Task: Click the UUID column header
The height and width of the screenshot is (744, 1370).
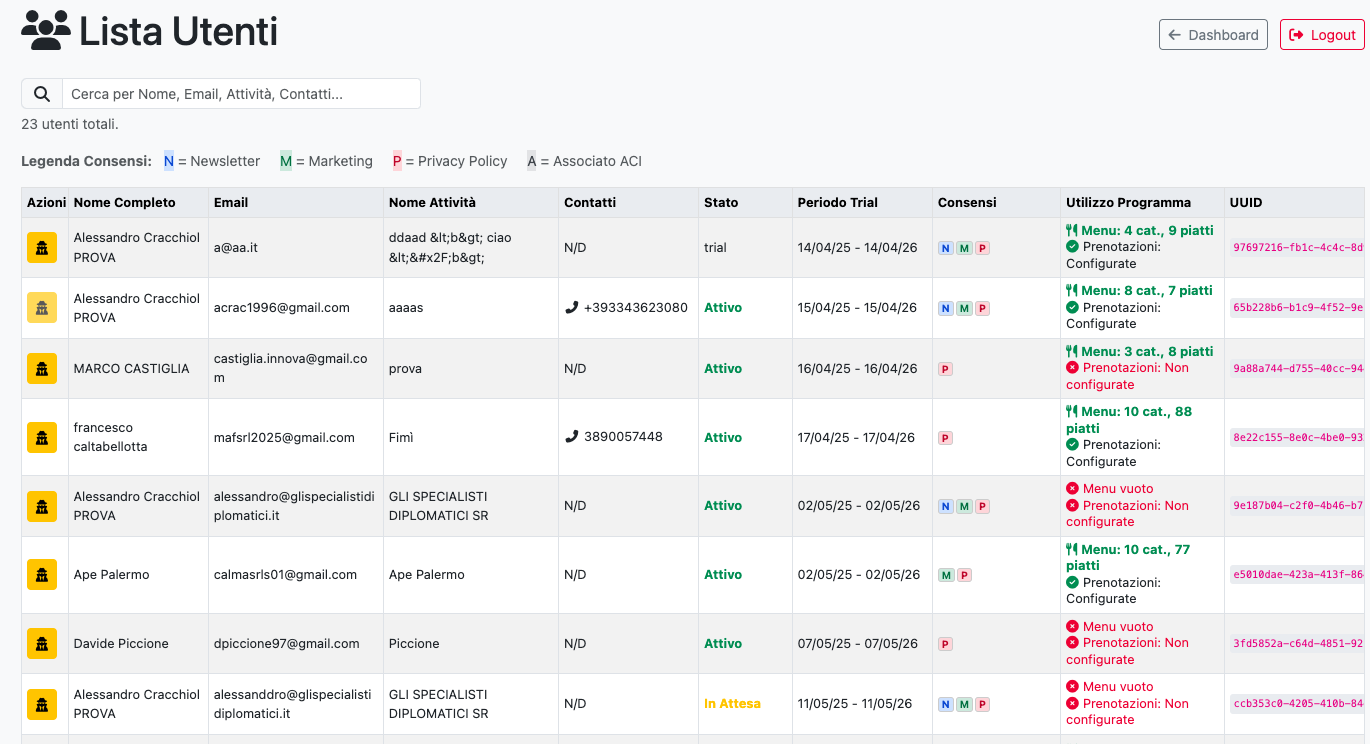Action: coord(1295,202)
